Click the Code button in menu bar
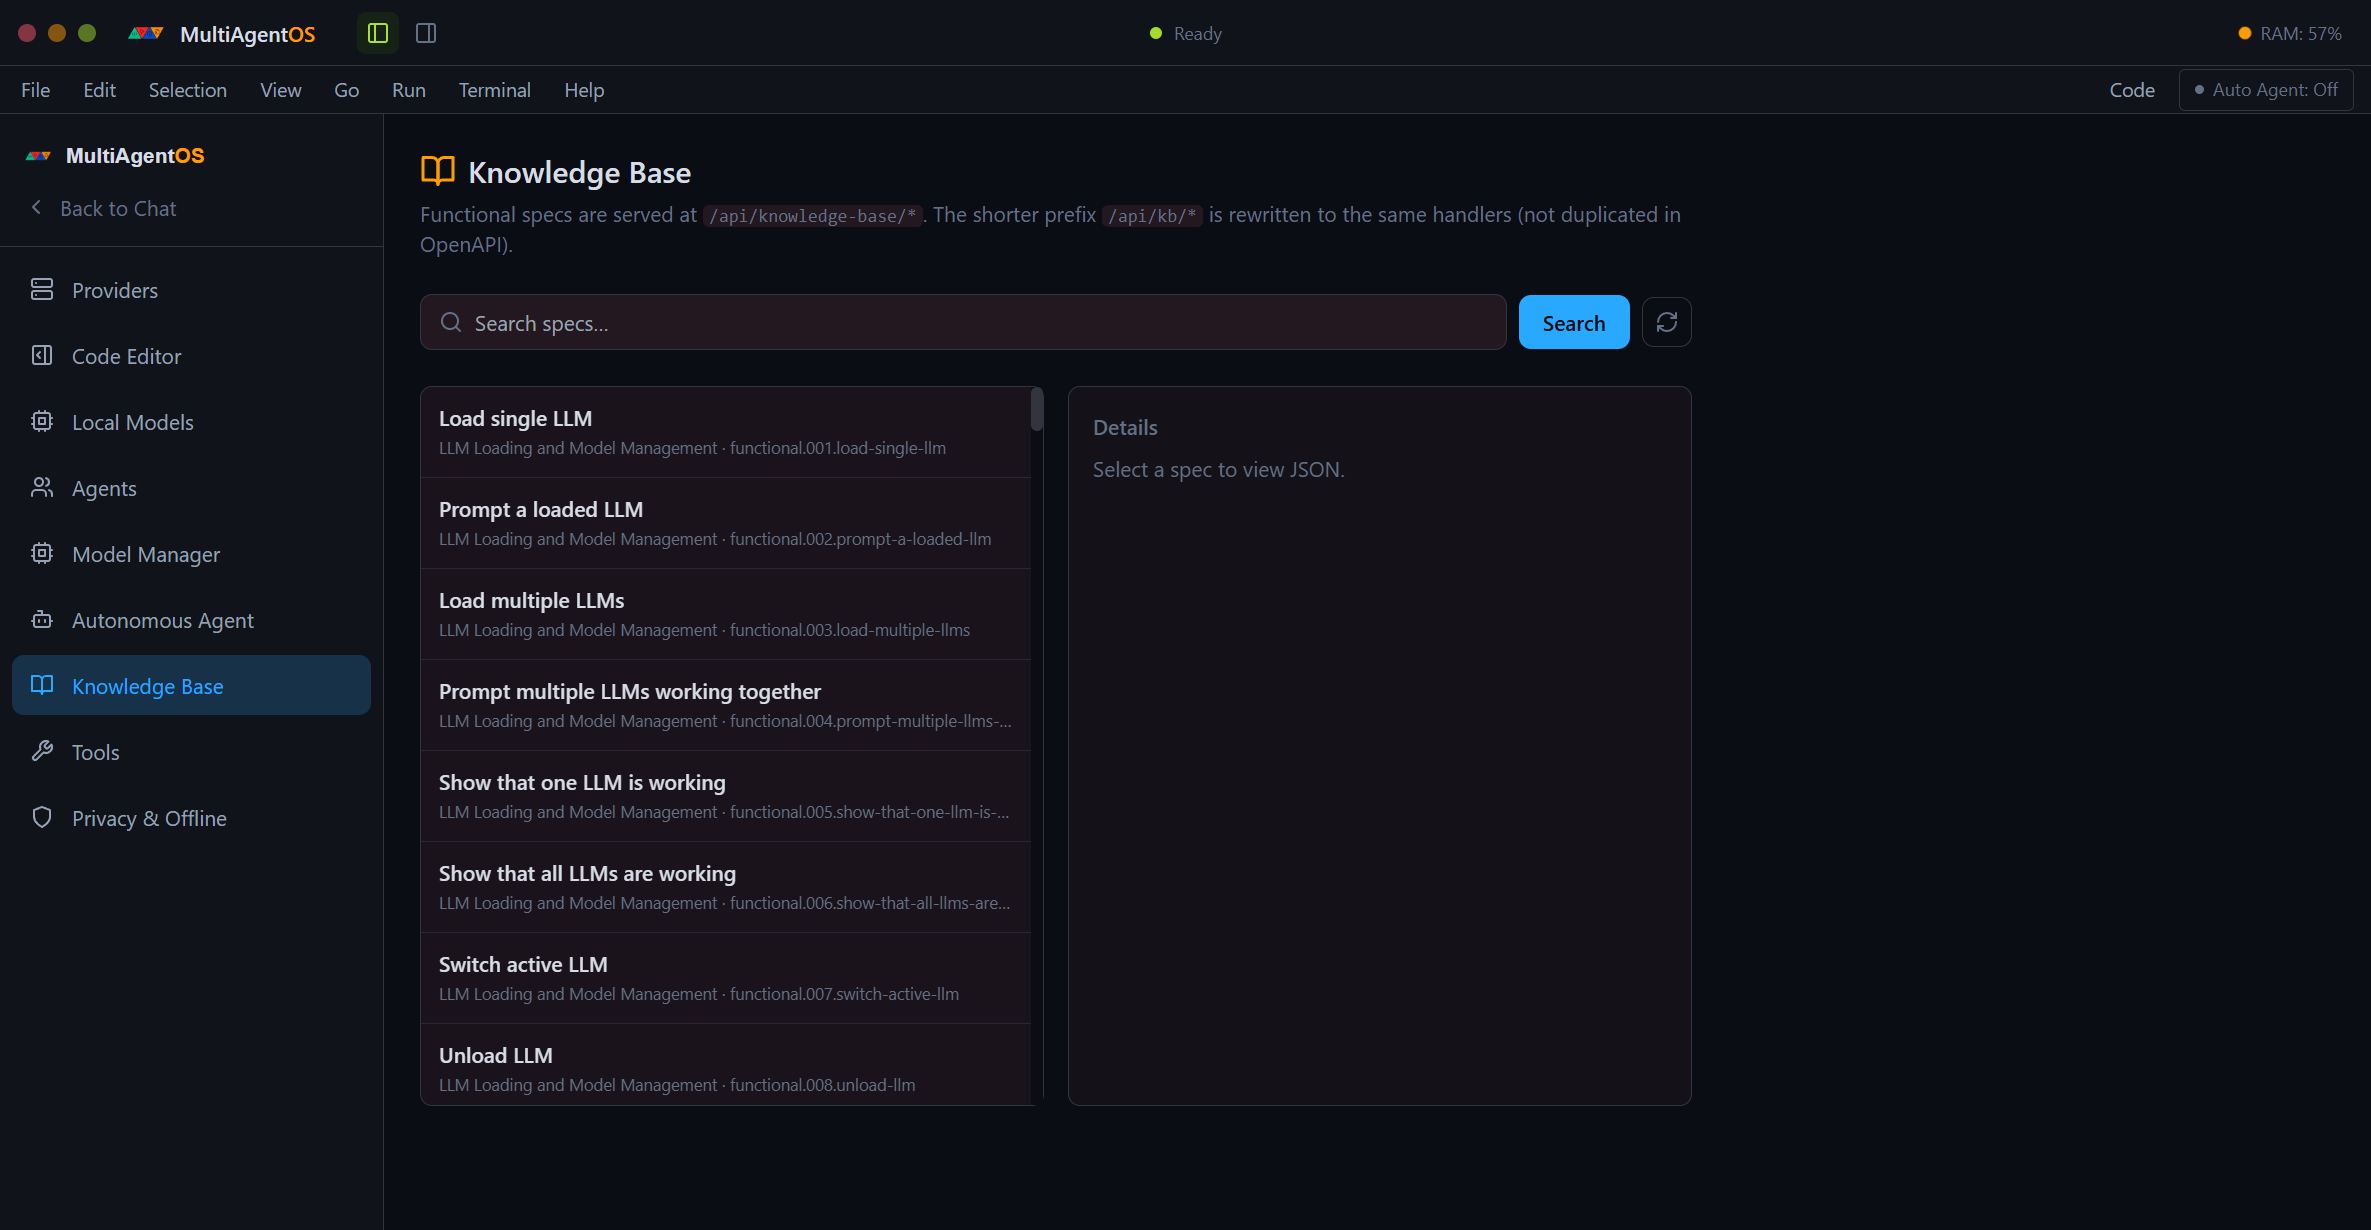 (2132, 90)
